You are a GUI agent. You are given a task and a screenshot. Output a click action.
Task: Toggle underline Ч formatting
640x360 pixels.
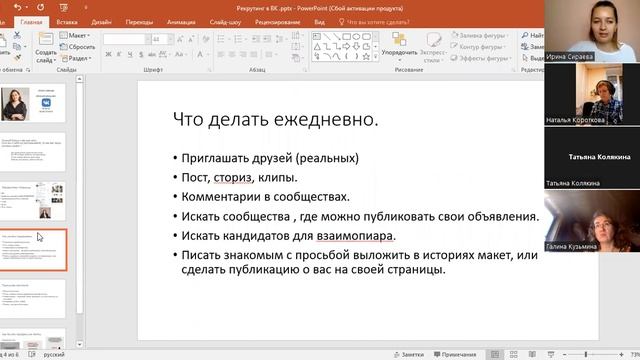pyautogui.click(x=130, y=54)
